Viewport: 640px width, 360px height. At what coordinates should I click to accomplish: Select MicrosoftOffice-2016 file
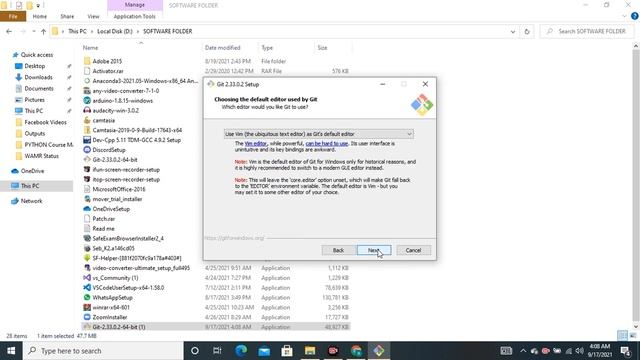click(x=118, y=189)
